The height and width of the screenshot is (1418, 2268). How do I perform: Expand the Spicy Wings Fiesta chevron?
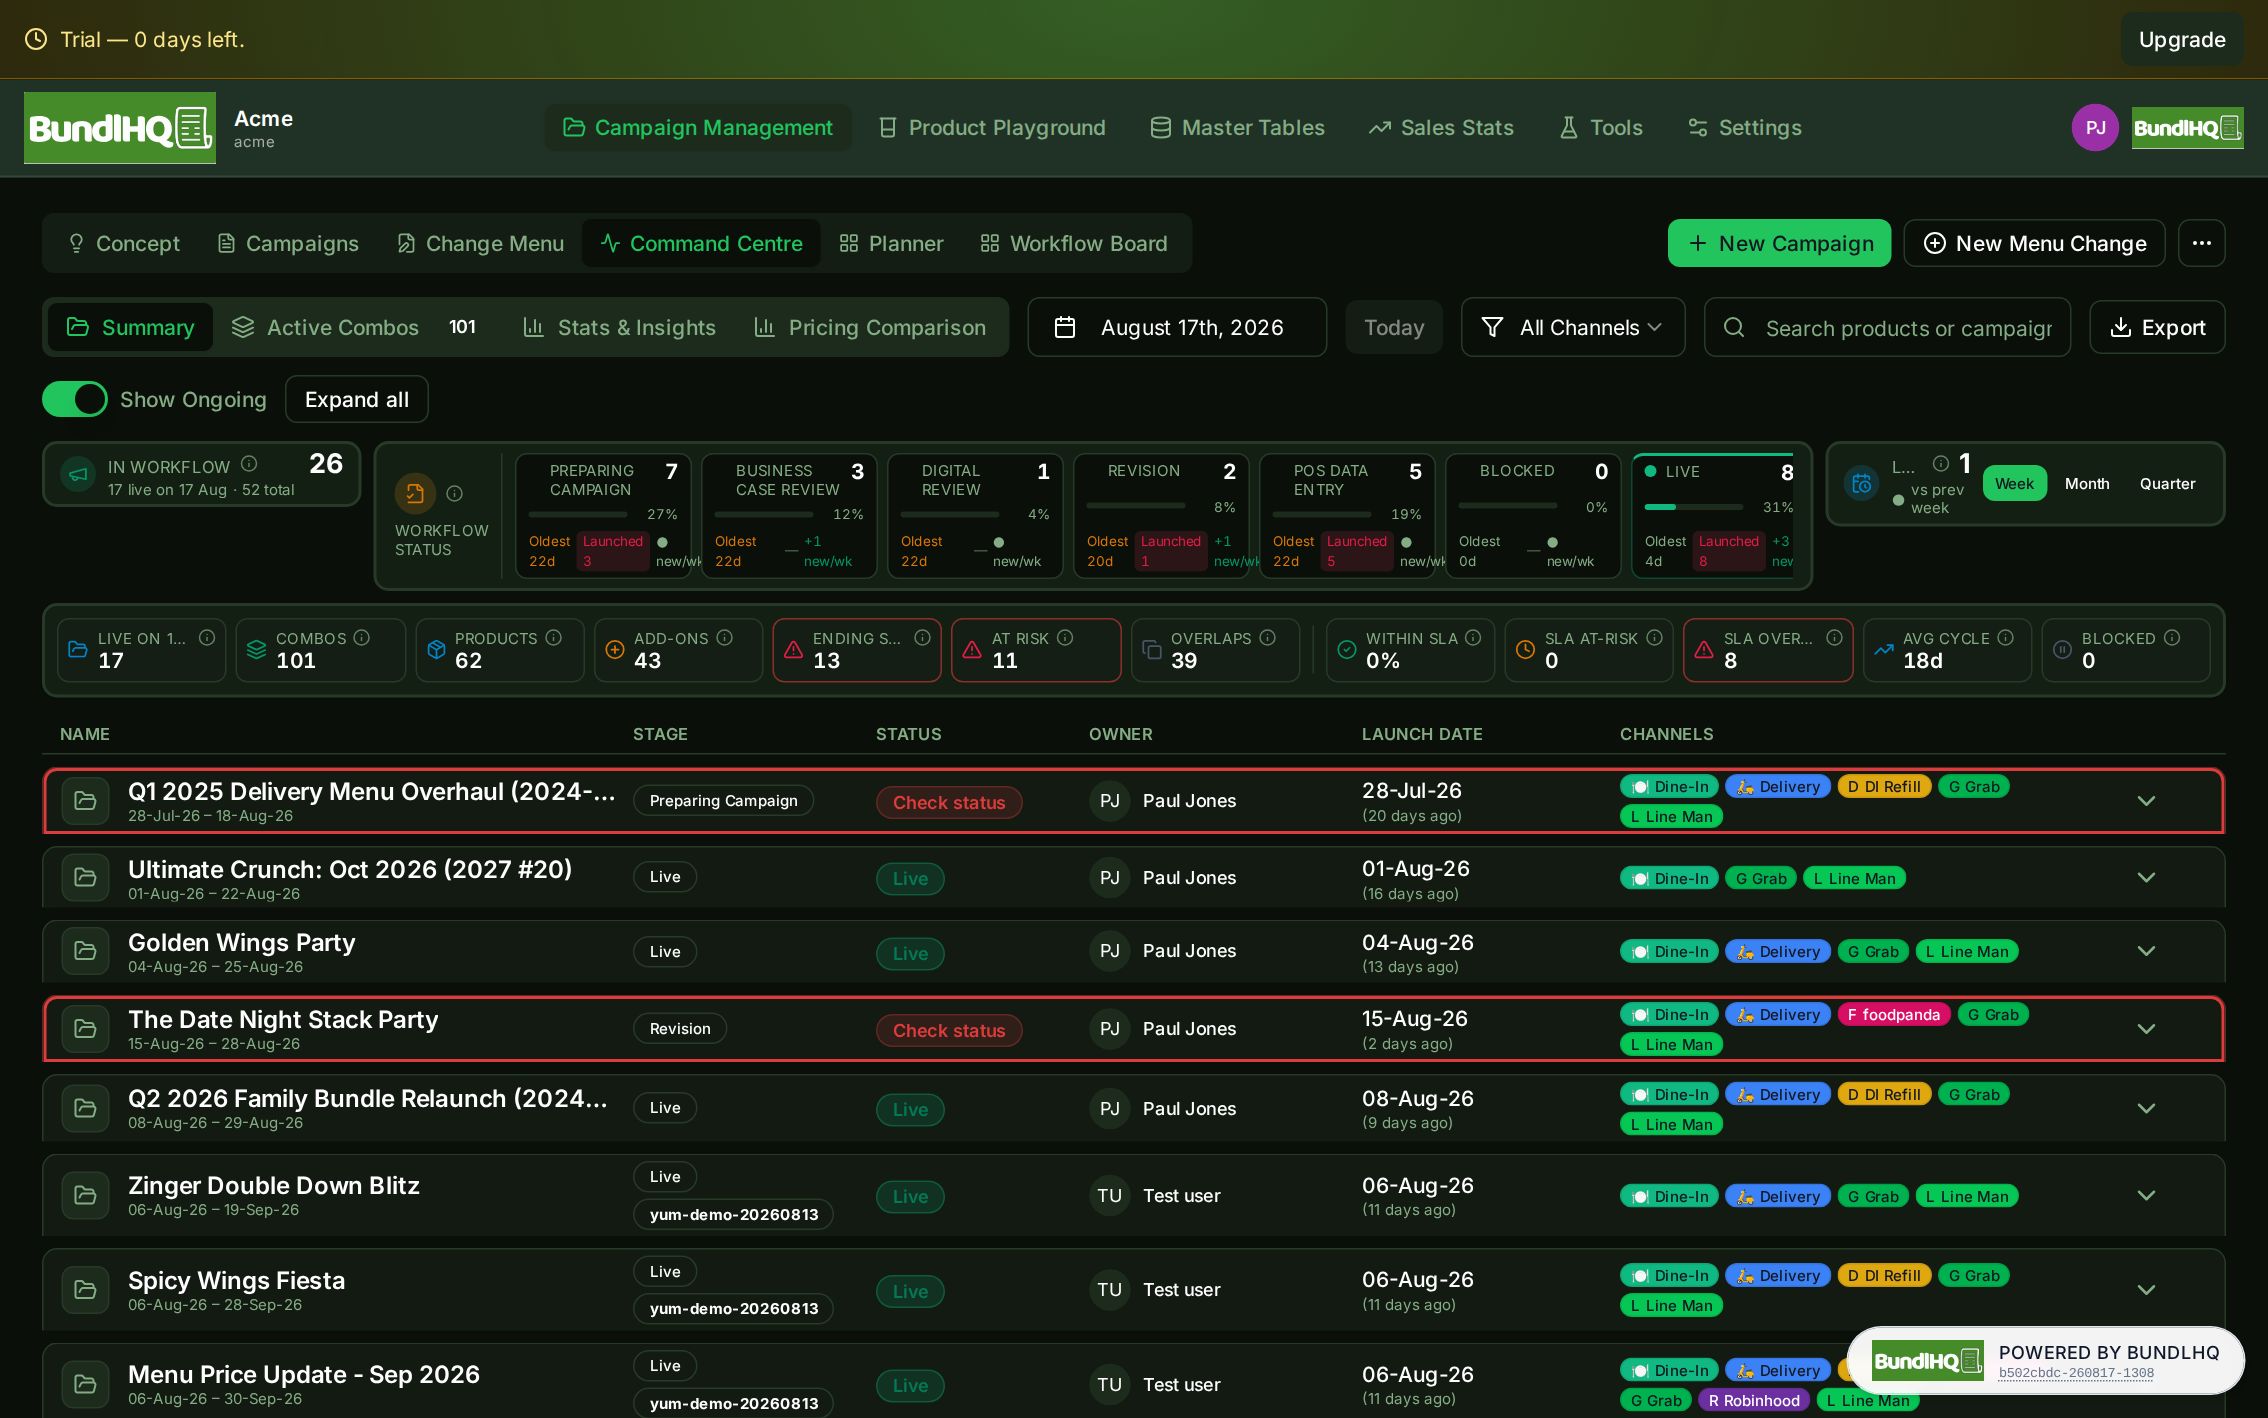[2146, 1290]
